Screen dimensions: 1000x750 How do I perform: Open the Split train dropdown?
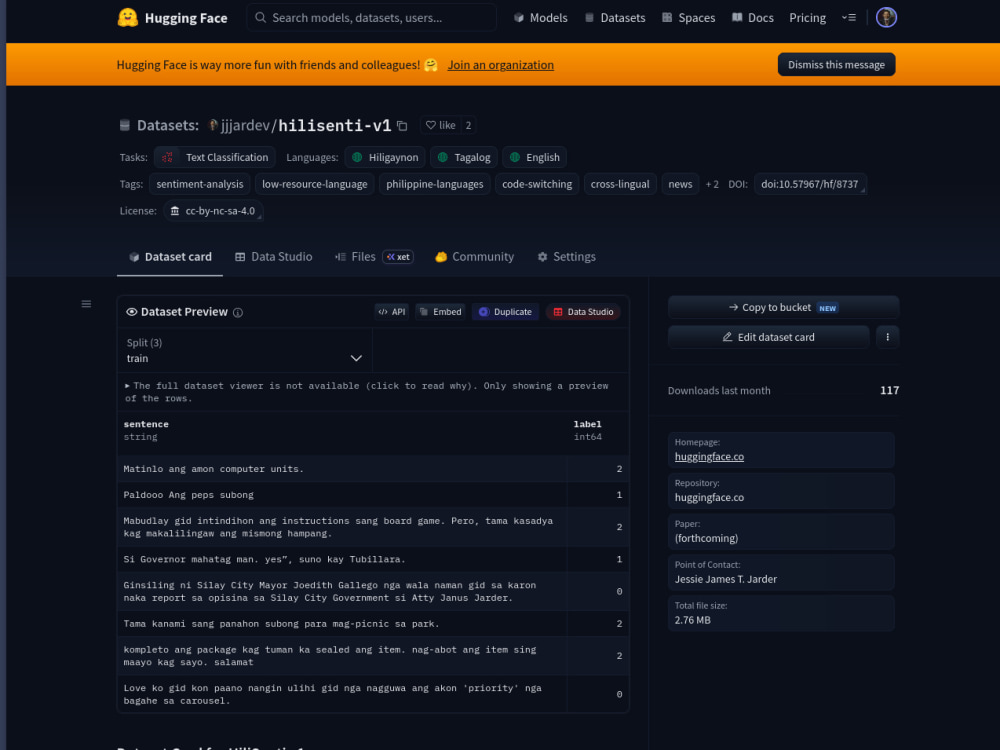point(244,351)
